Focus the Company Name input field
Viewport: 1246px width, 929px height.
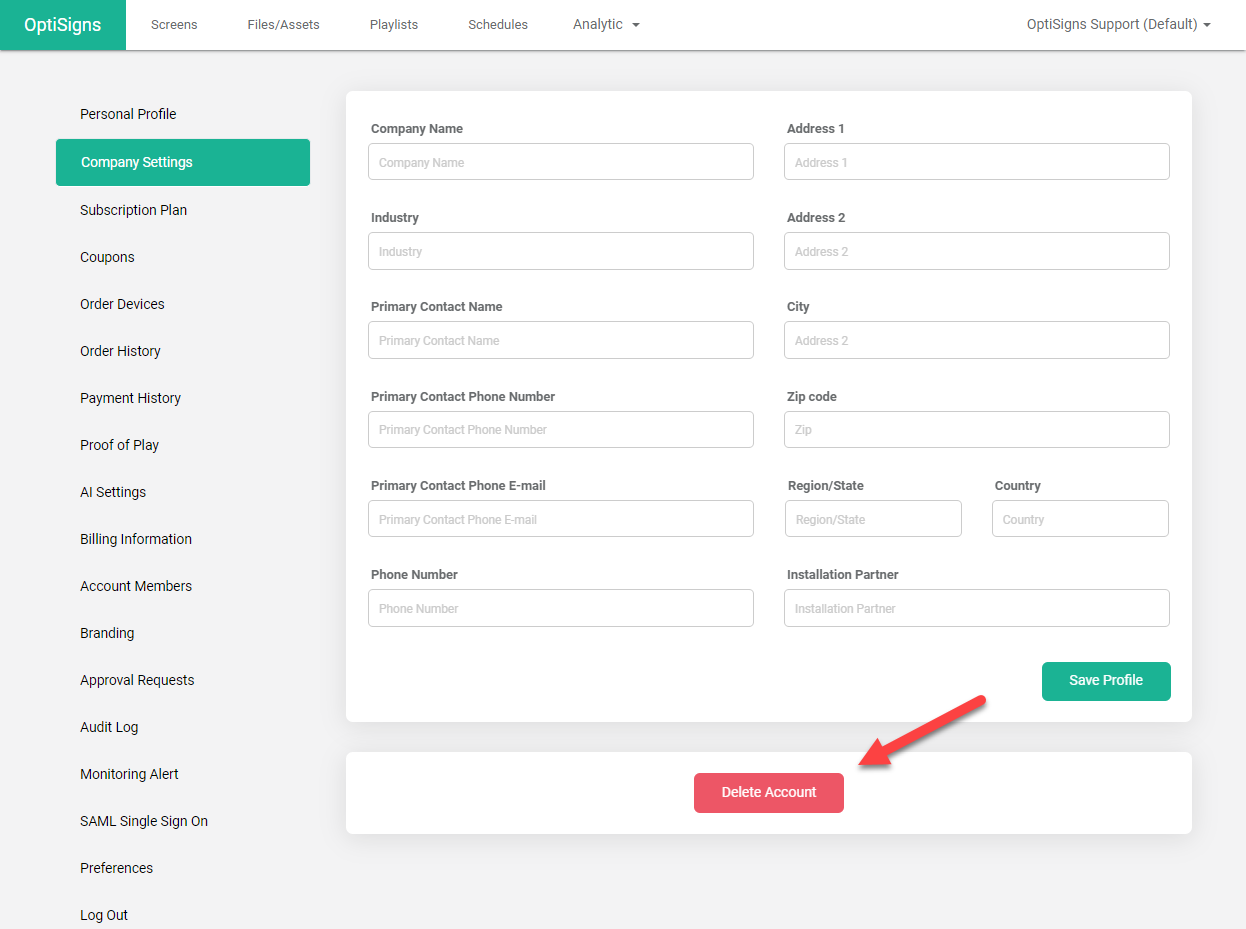560,162
